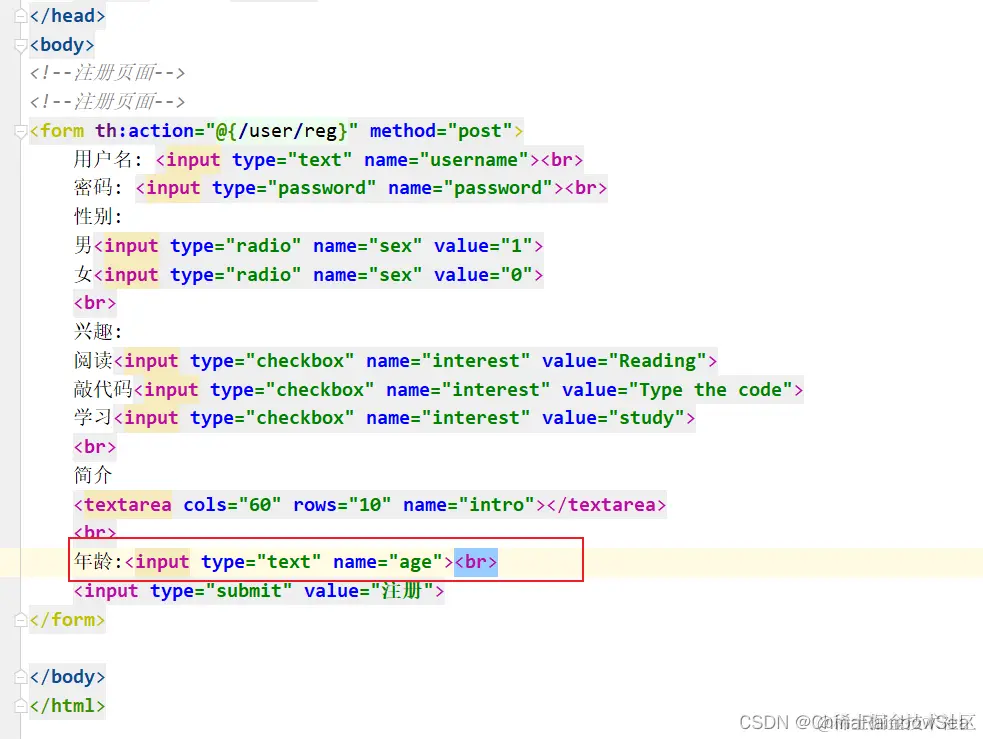Click the br tag after username input
The width and height of the screenshot is (983, 739).
562,160
